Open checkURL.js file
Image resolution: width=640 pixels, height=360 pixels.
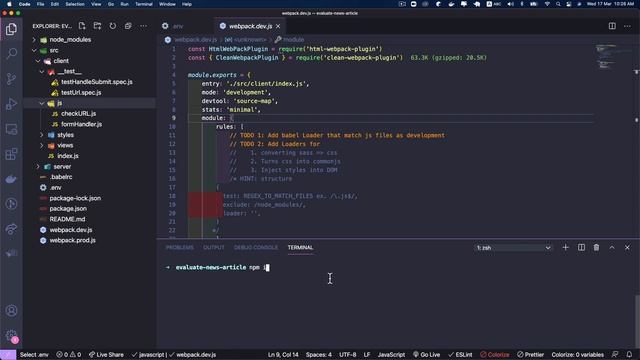(78, 113)
